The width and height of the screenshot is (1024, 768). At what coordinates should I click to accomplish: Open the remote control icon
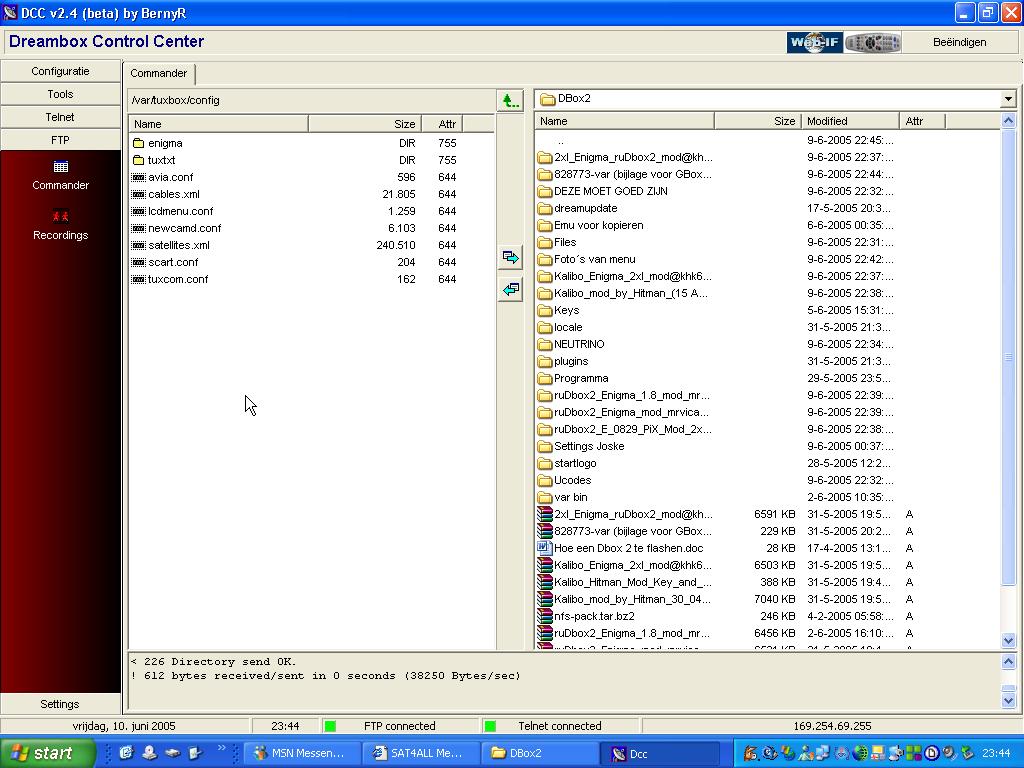[872, 42]
